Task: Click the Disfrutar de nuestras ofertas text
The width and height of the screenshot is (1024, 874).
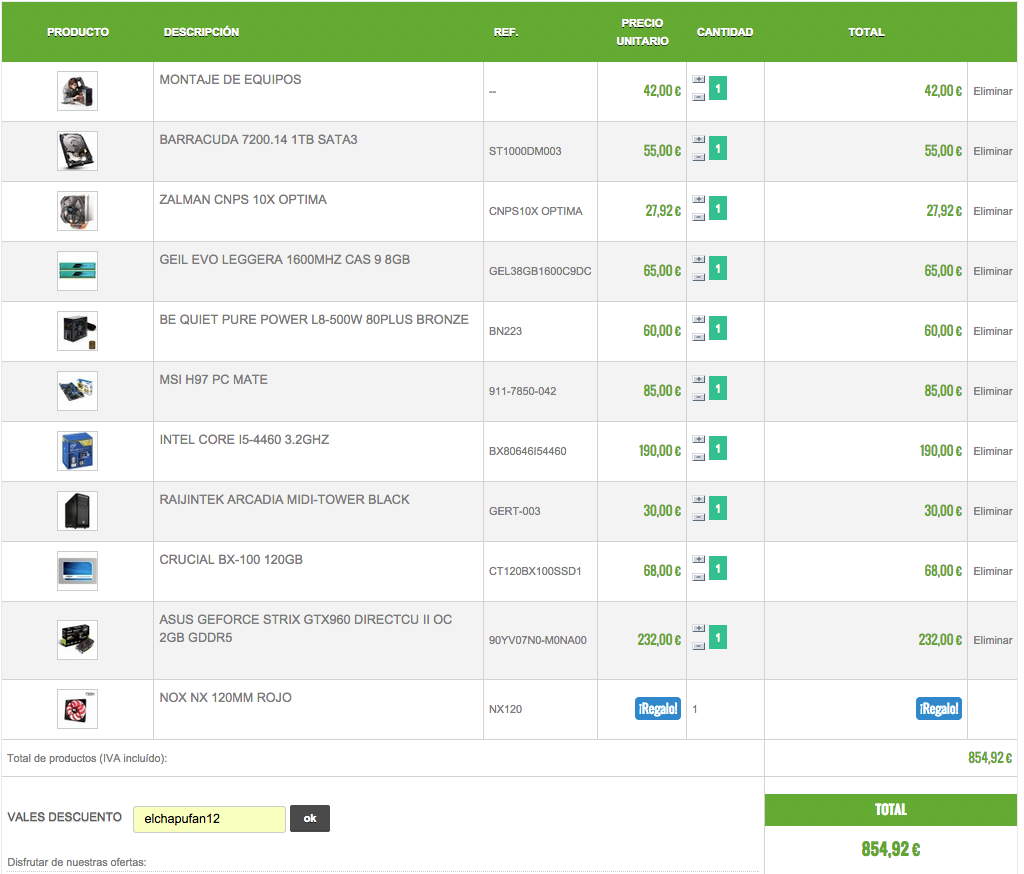Action: click(x=77, y=863)
